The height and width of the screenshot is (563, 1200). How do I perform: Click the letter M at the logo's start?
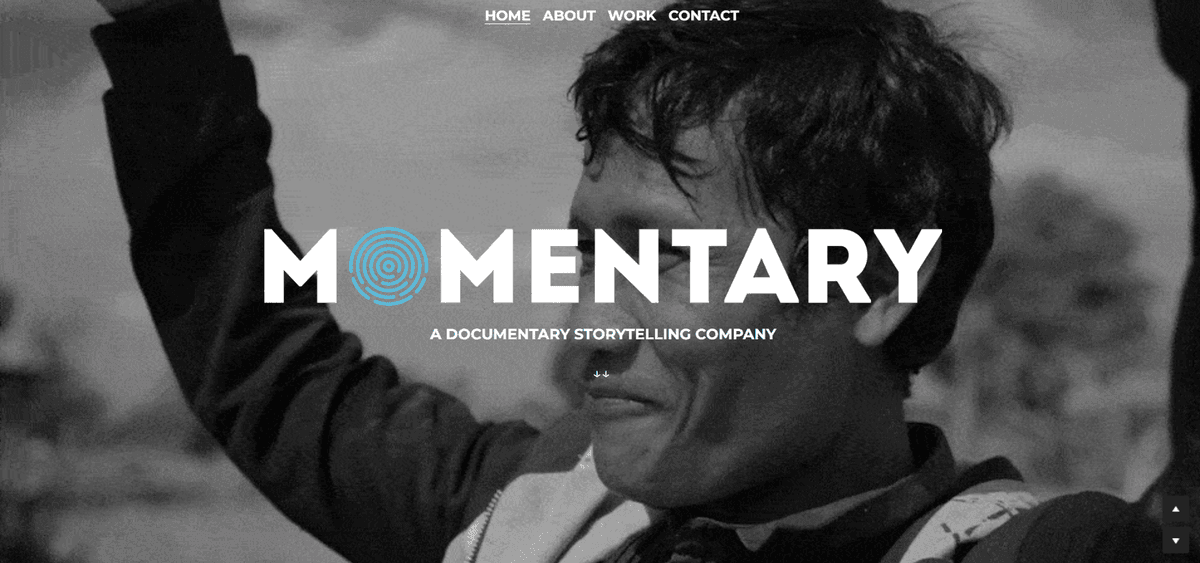pyautogui.click(x=302, y=266)
